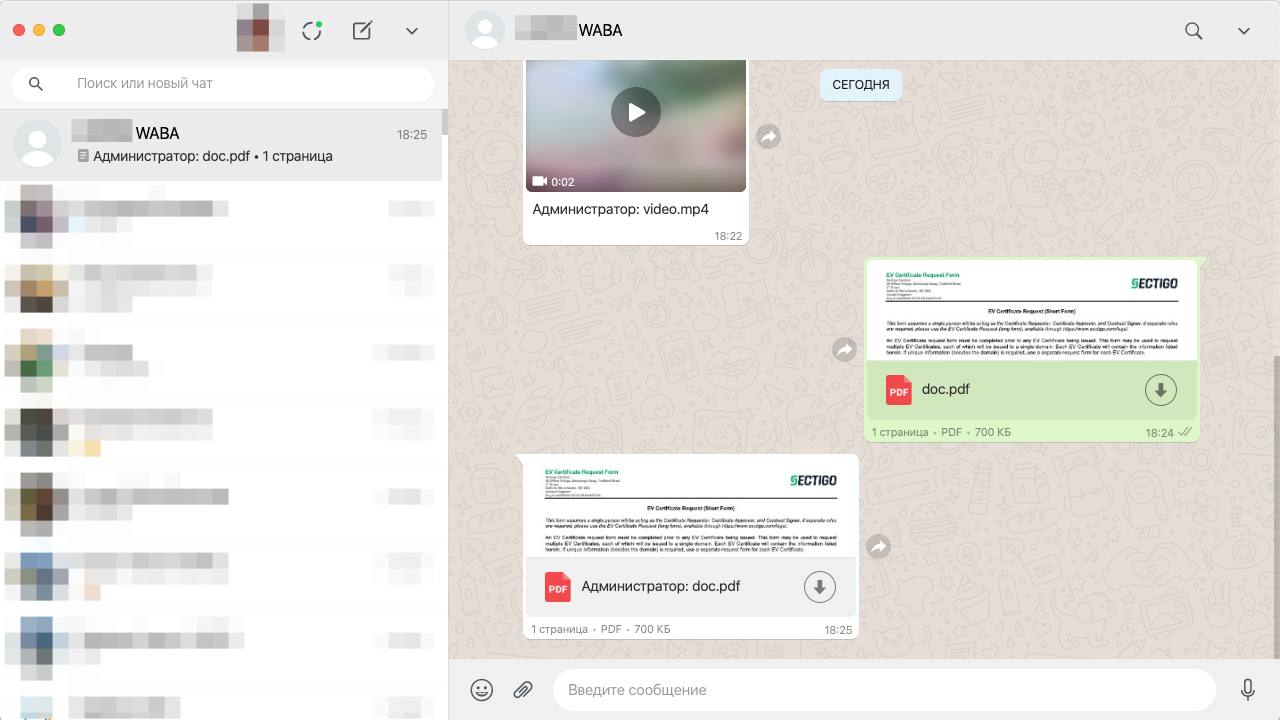Start a new chat with the compose icon

click(x=362, y=31)
